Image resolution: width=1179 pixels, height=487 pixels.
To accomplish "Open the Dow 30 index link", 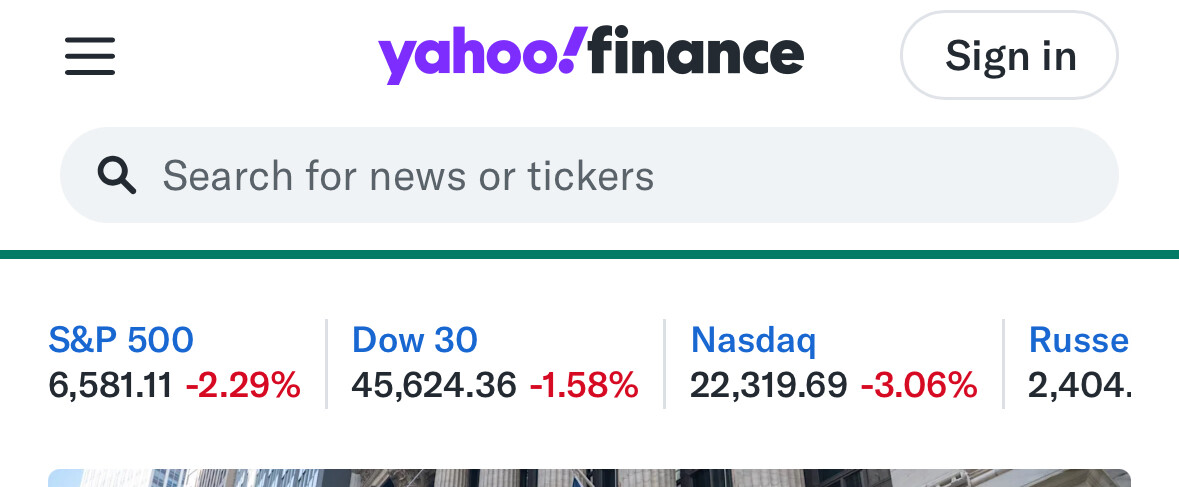I will (414, 340).
